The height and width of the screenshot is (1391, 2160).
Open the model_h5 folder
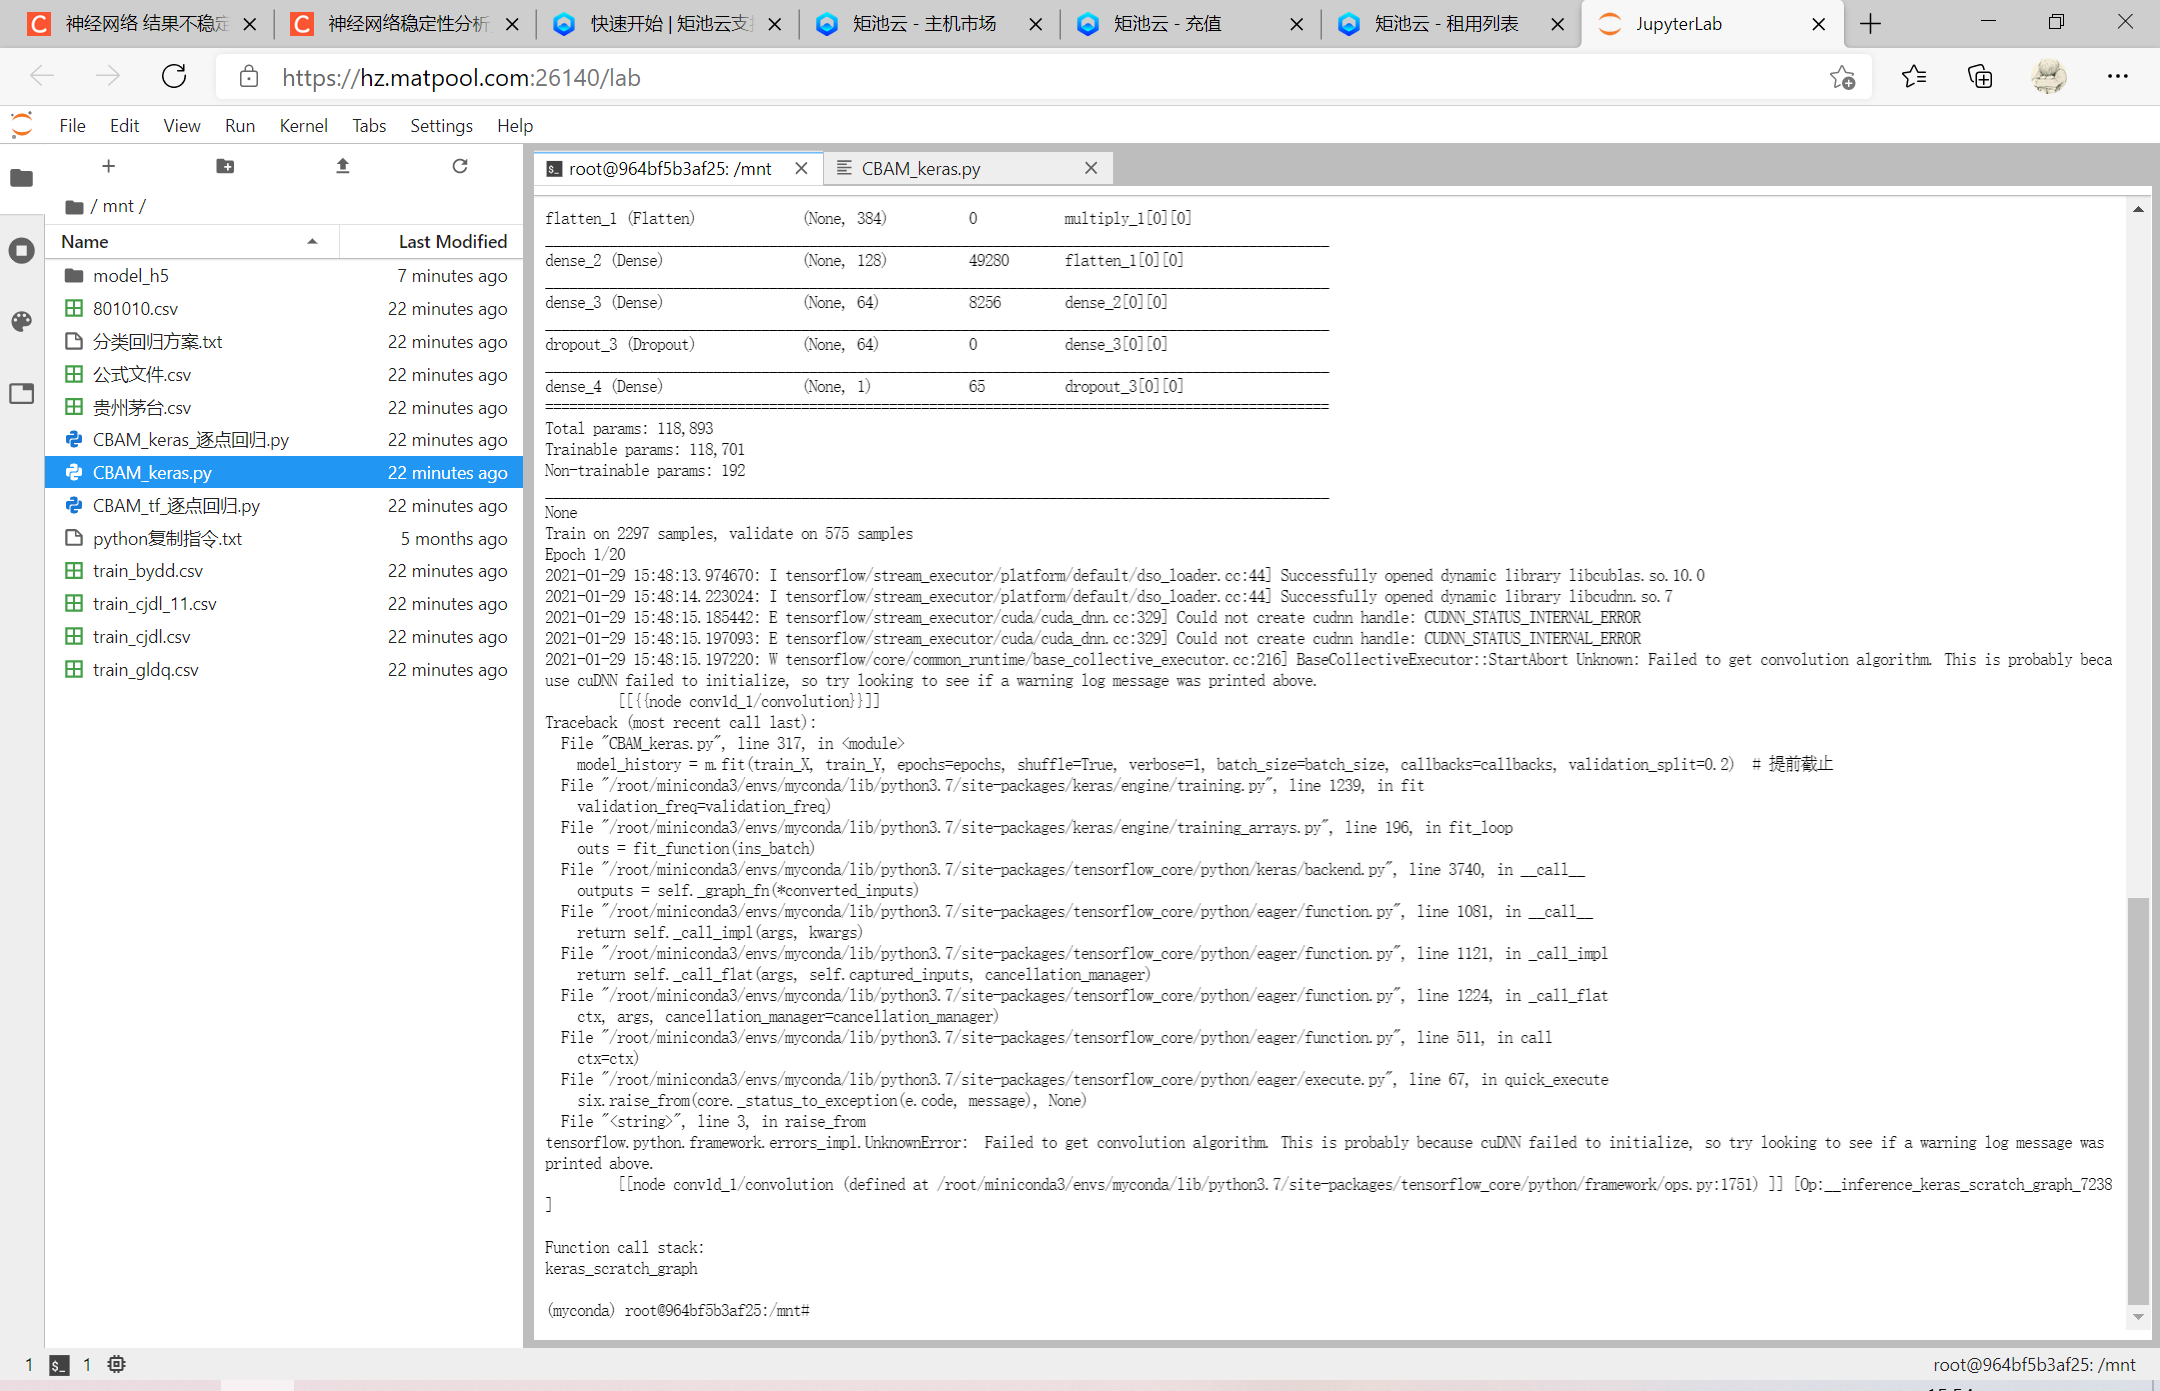click(x=131, y=275)
